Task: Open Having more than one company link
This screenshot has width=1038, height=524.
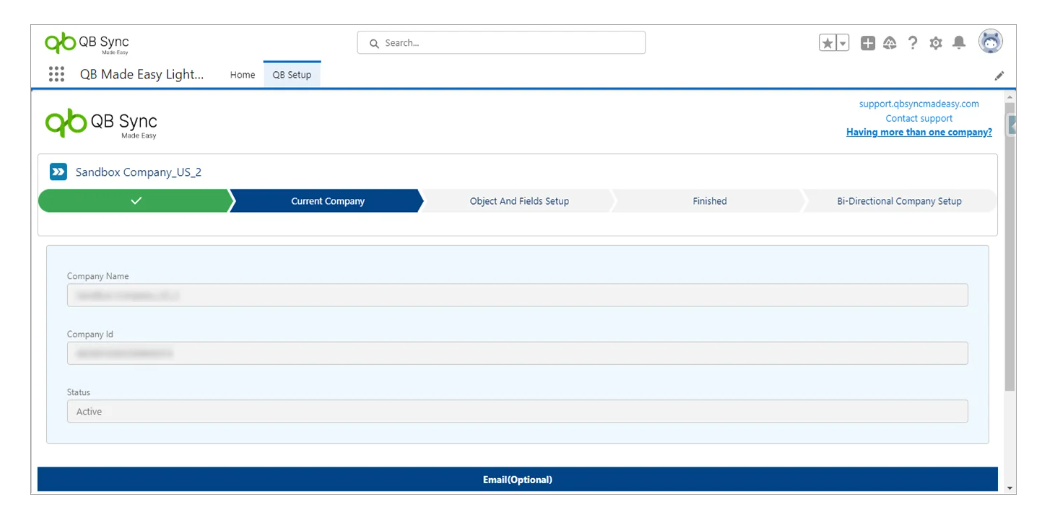Action: [919, 132]
